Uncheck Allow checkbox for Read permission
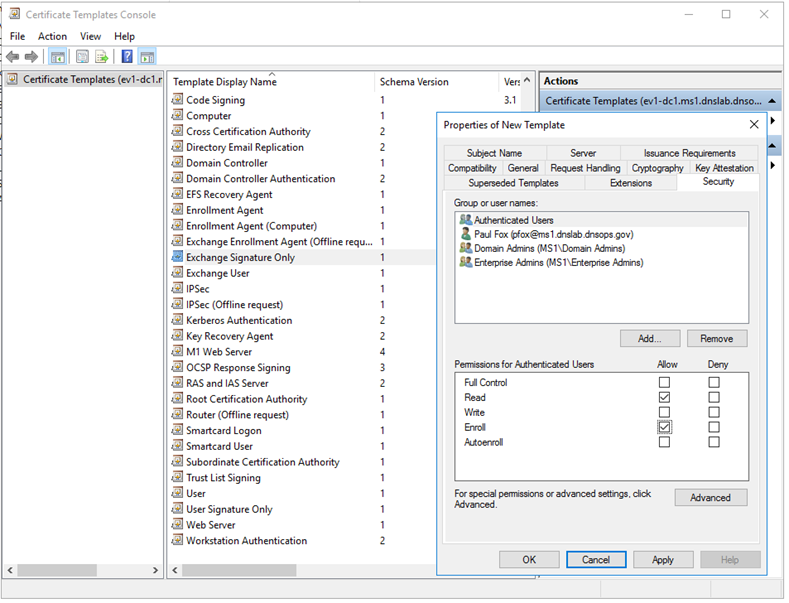 pyautogui.click(x=664, y=397)
